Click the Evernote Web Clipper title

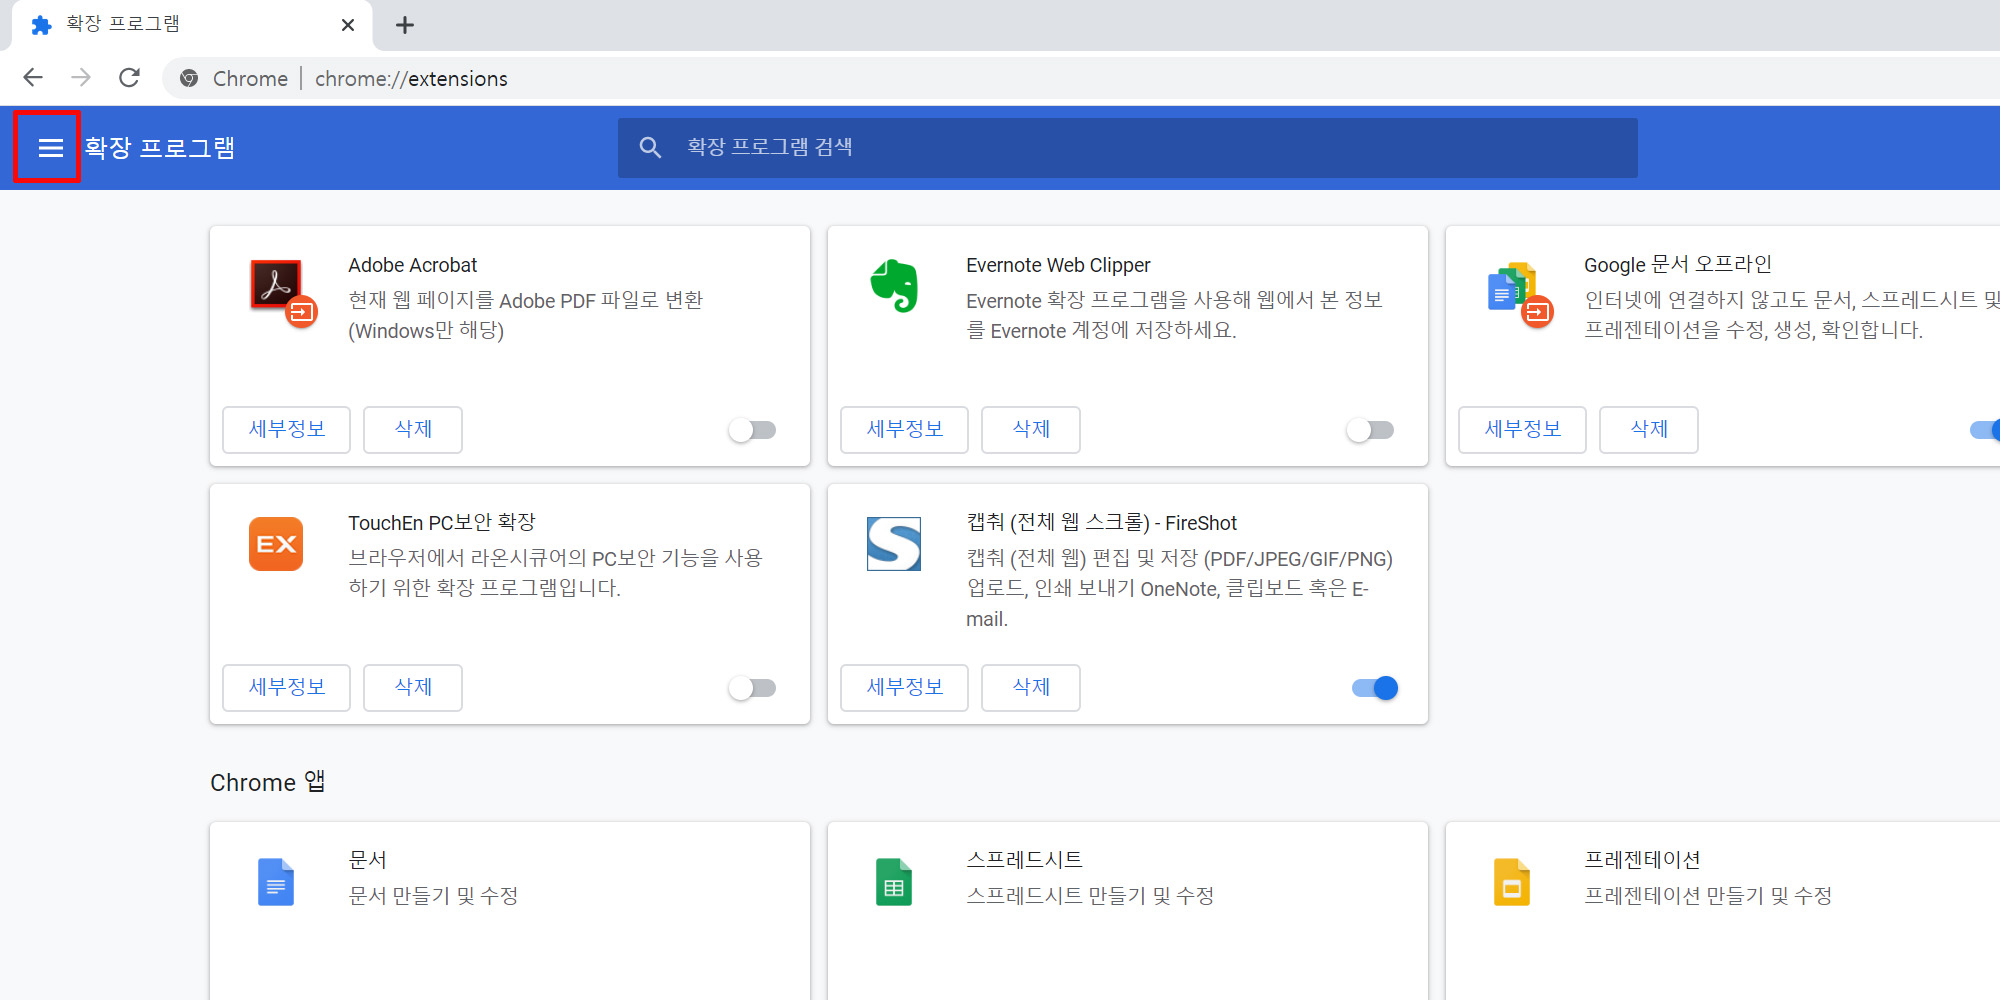(x=1058, y=265)
